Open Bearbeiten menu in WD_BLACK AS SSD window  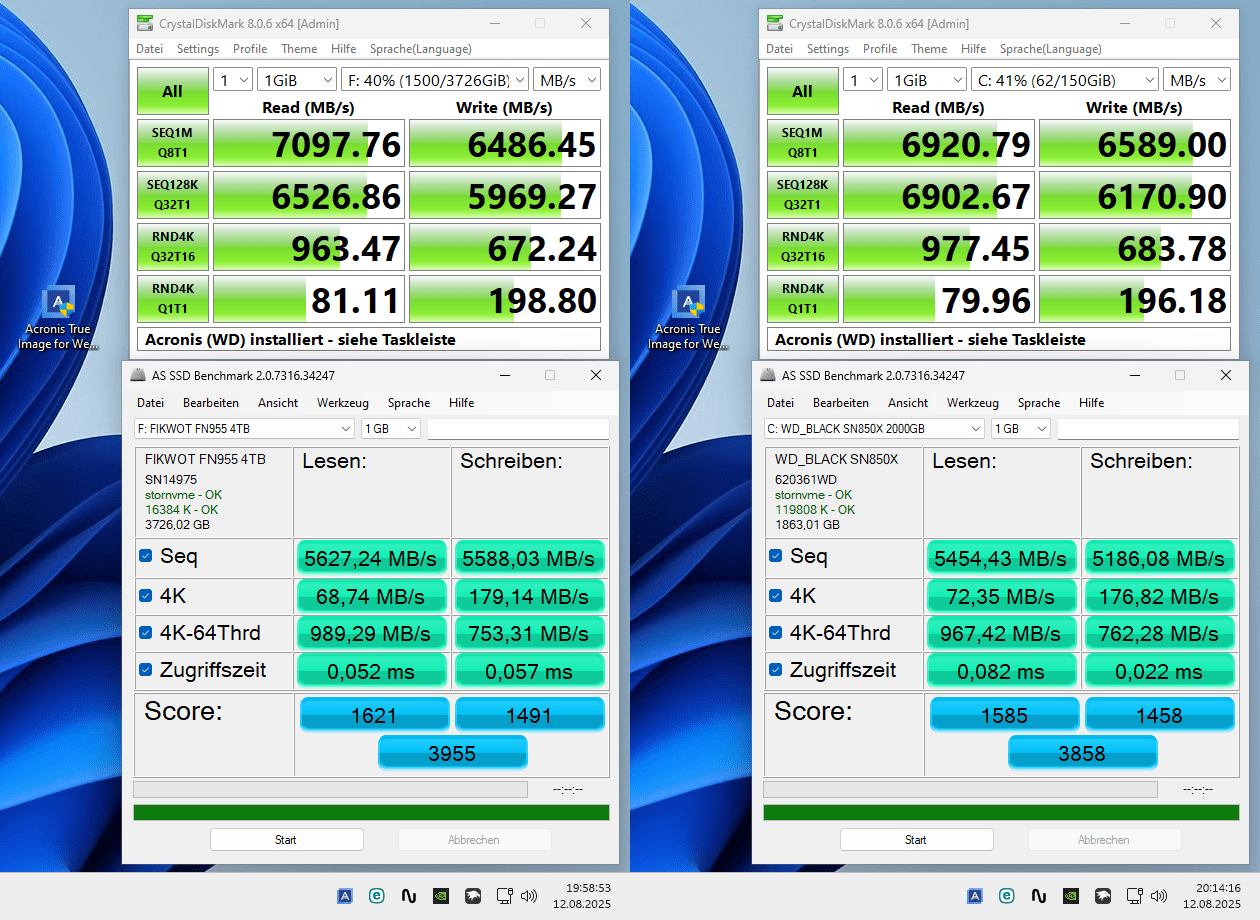(x=841, y=403)
